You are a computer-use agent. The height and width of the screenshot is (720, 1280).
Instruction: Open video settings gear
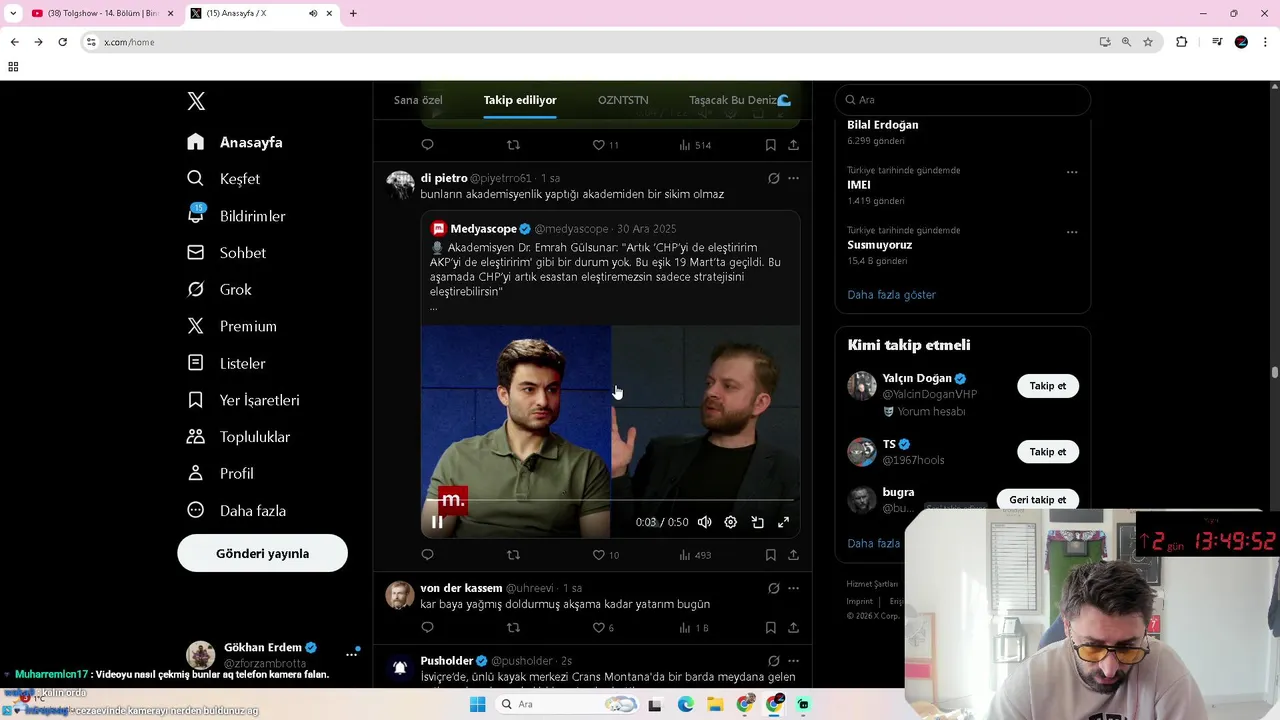click(x=731, y=522)
